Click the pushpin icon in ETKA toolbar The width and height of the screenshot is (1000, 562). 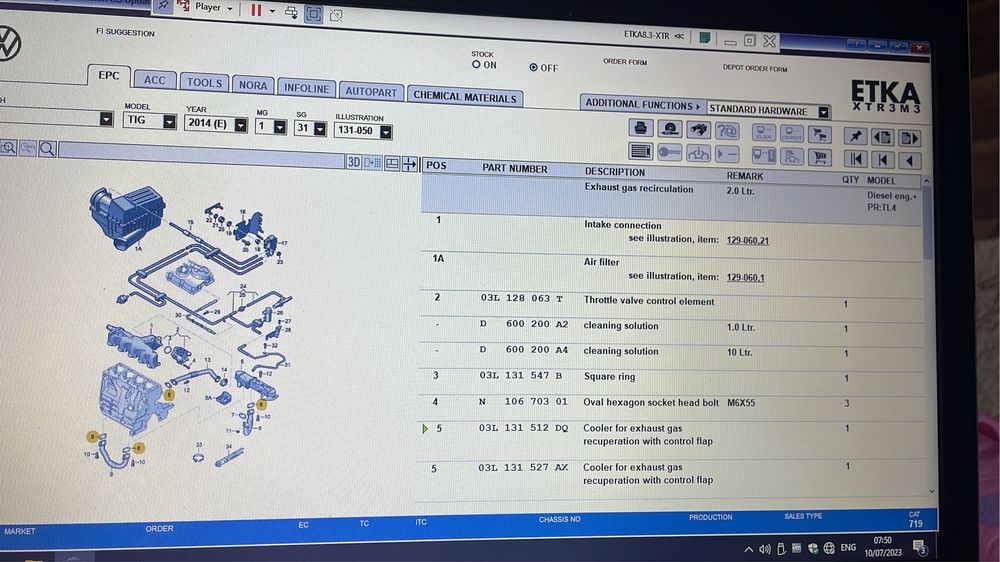click(x=855, y=136)
